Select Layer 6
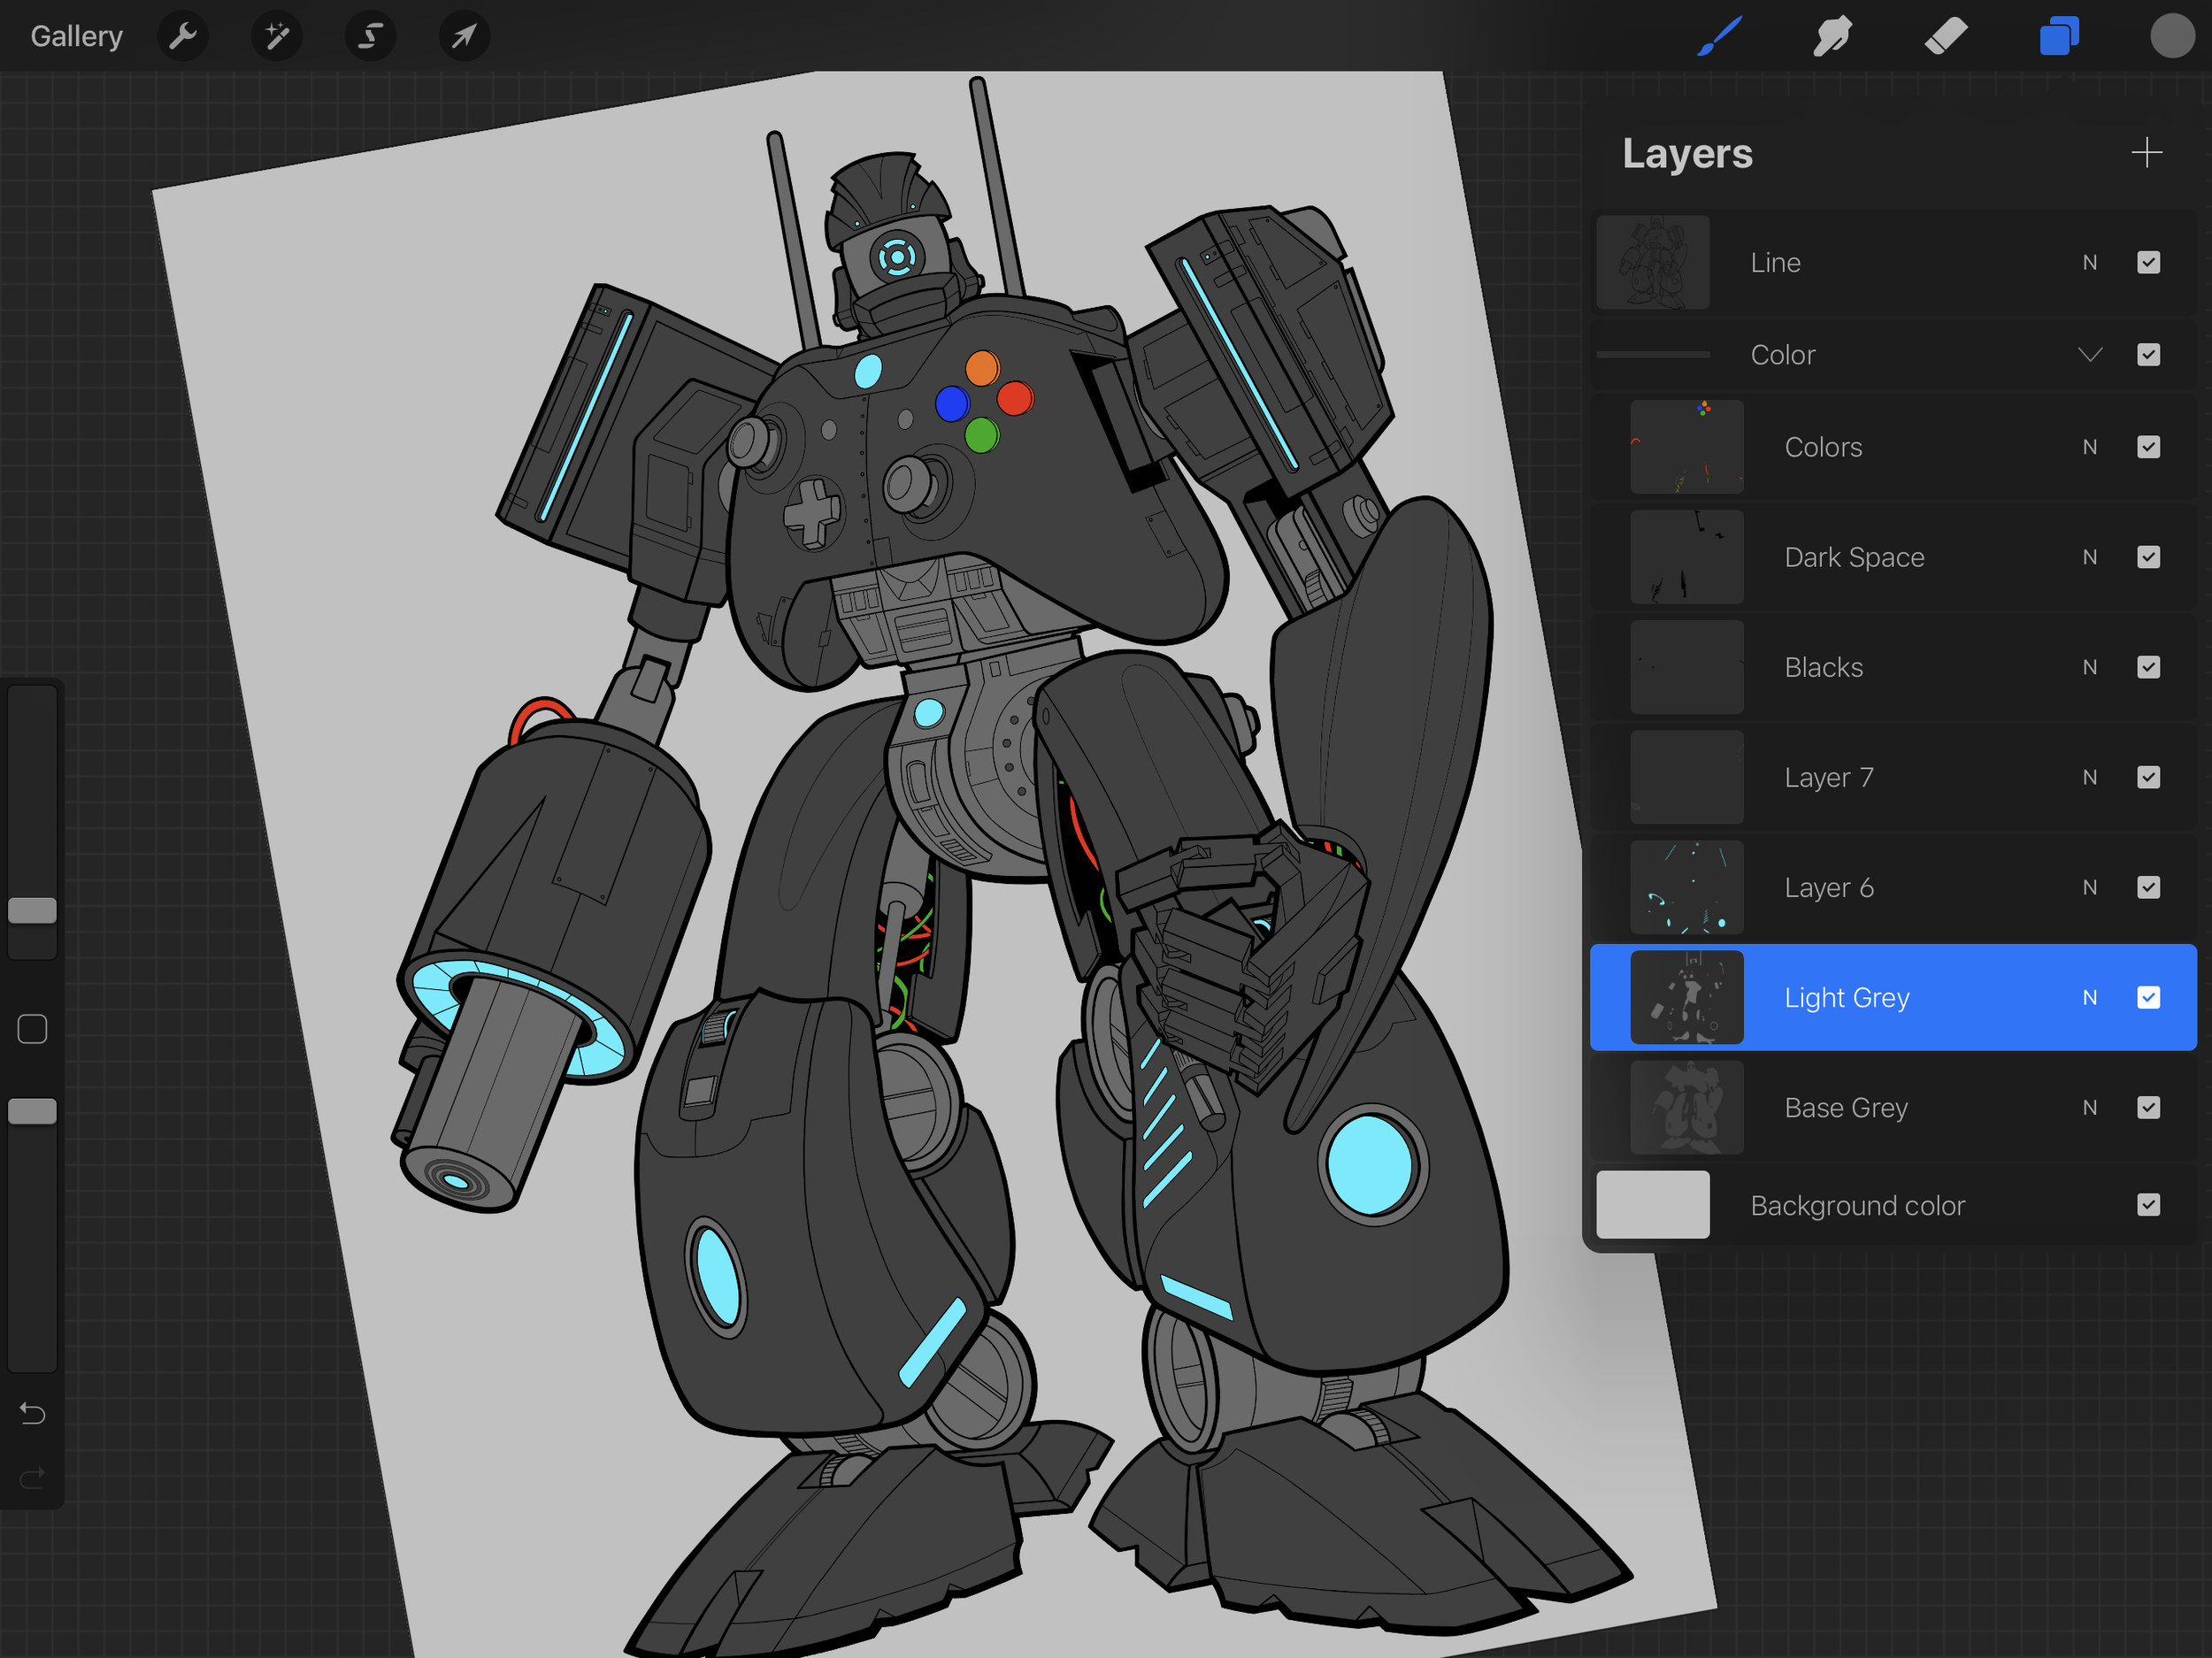Screen dimensions: 2212x1658 pyautogui.click(x=1893, y=887)
